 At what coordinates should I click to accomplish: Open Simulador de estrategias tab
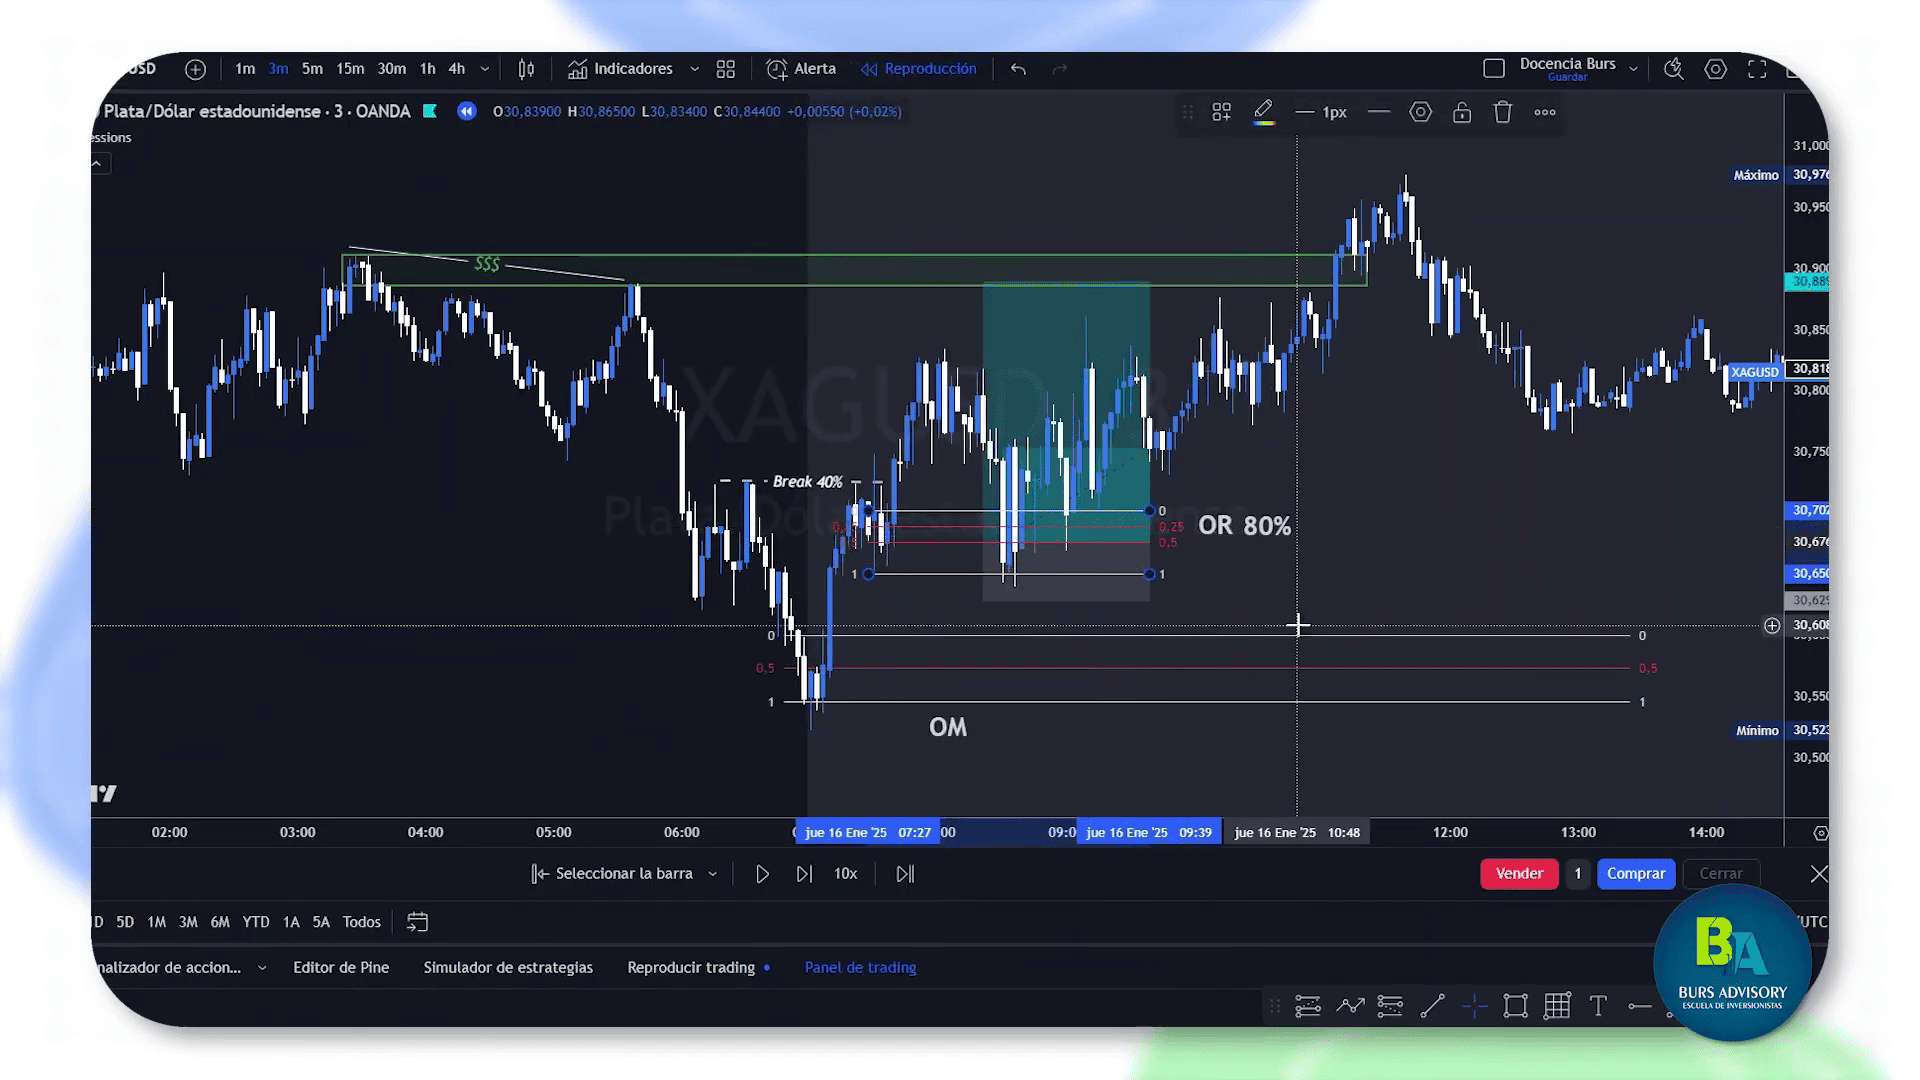508,967
